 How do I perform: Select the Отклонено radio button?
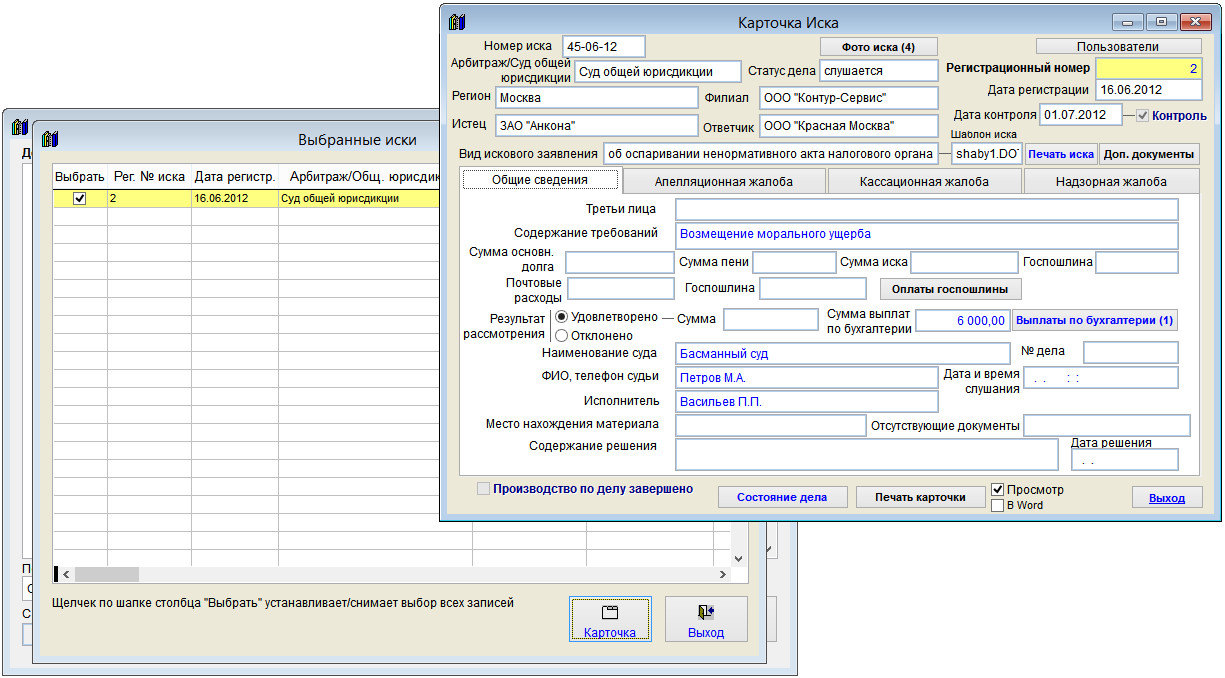pos(561,336)
